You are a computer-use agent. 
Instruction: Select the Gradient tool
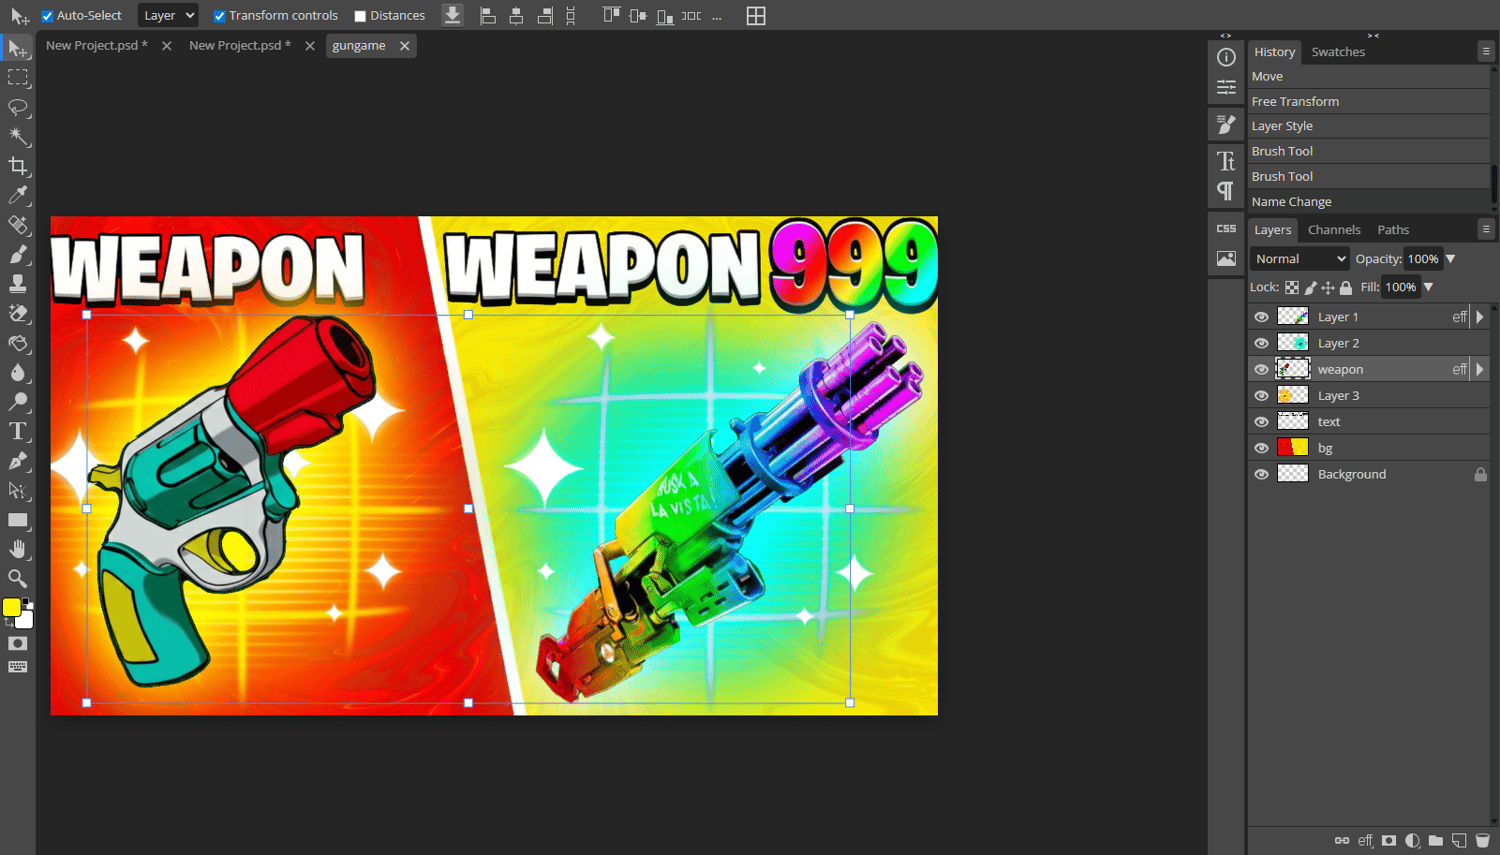click(18, 343)
